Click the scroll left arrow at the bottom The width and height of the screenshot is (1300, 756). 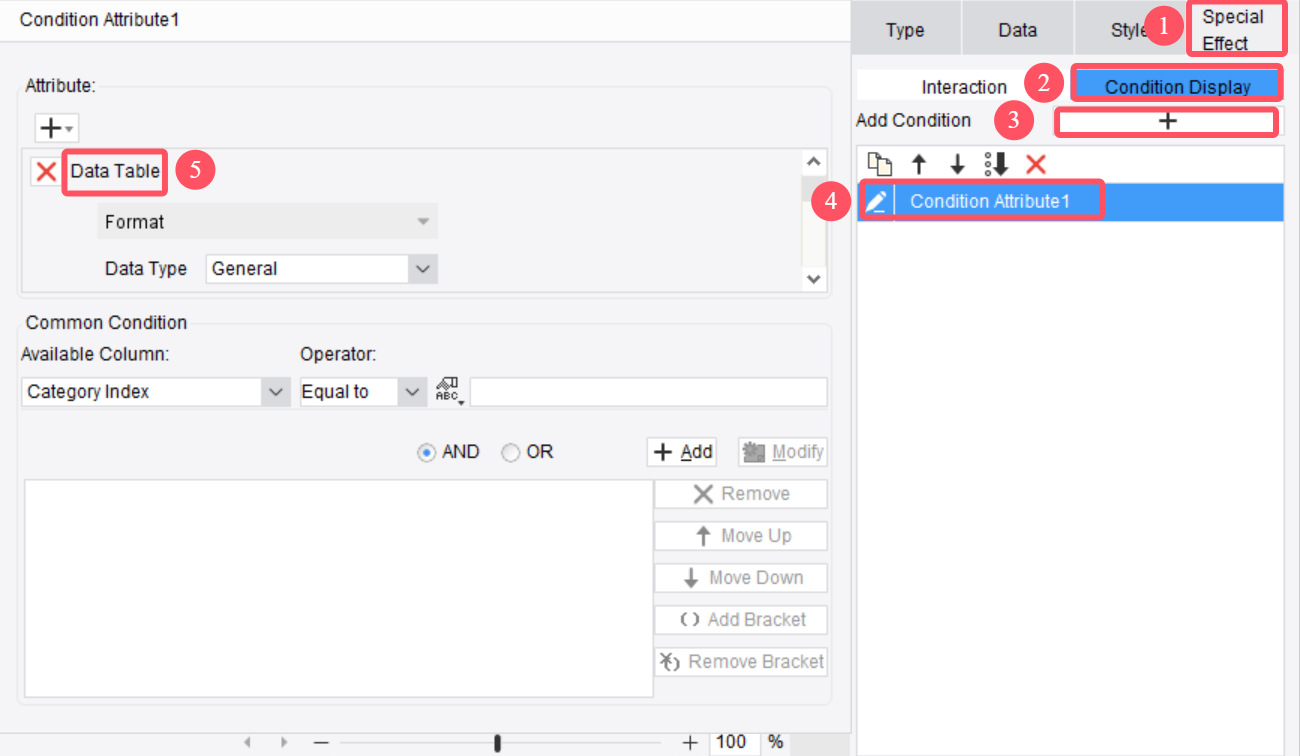point(247,742)
